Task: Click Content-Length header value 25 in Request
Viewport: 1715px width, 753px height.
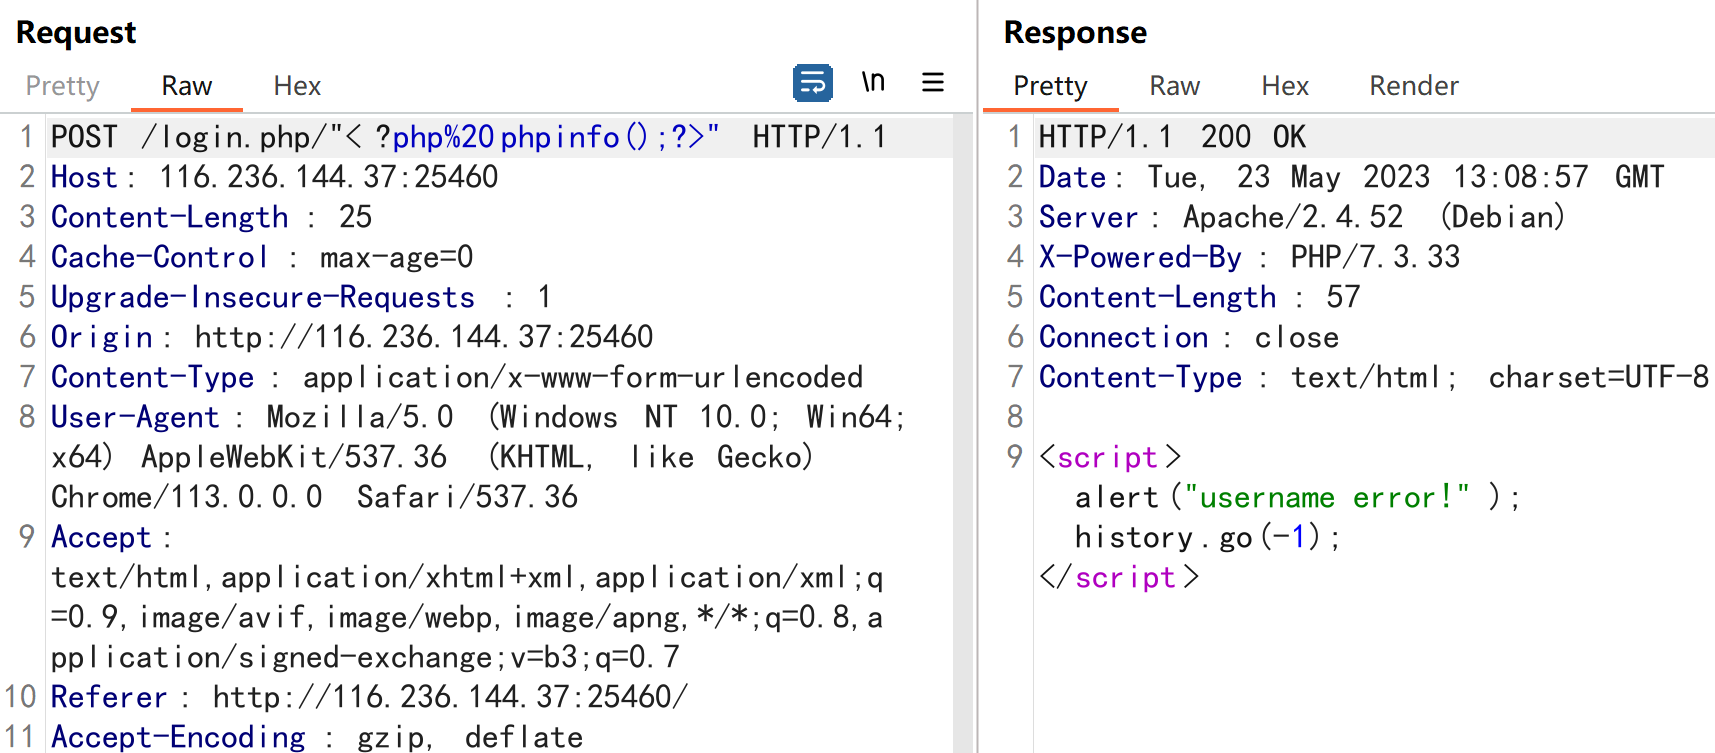Action: (x=355, y=217)
